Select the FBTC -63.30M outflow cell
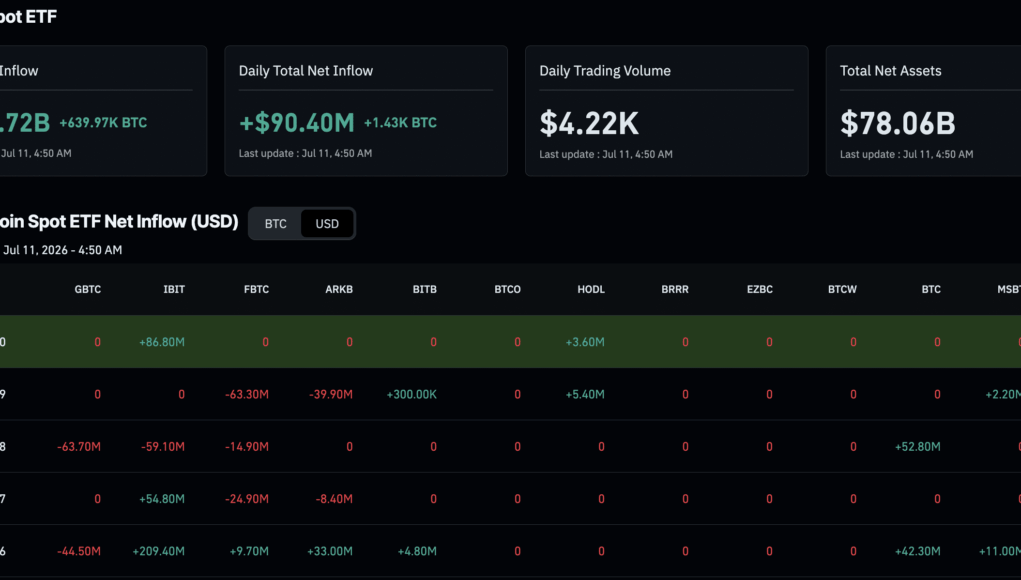 [247, 394]
